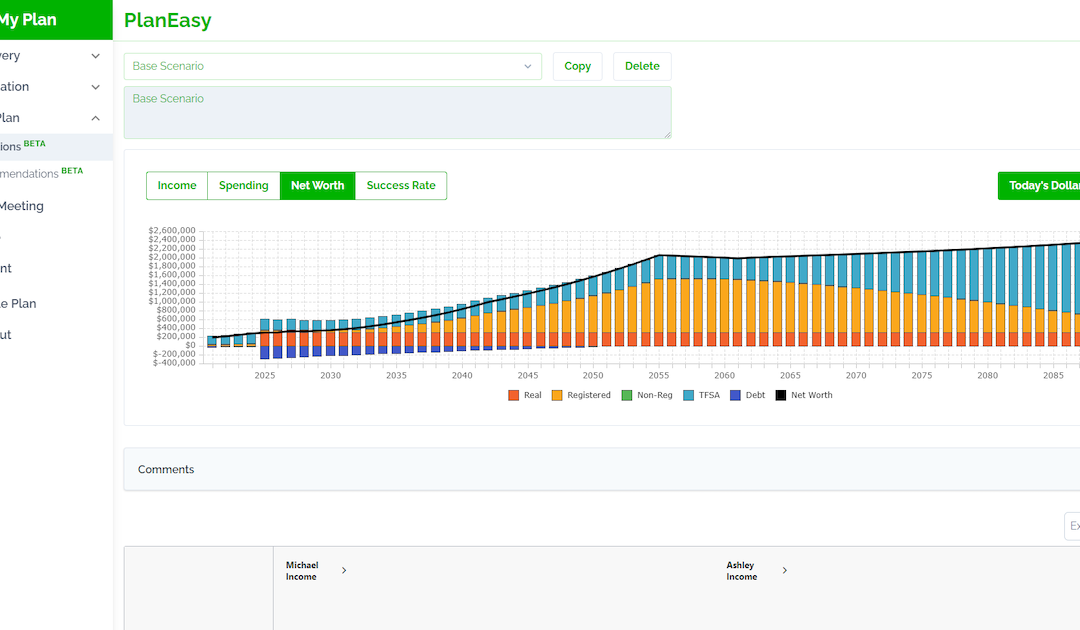Toggle the Debt series legend swatch
The image size is (1080, 630).
(x=735, y=395)
